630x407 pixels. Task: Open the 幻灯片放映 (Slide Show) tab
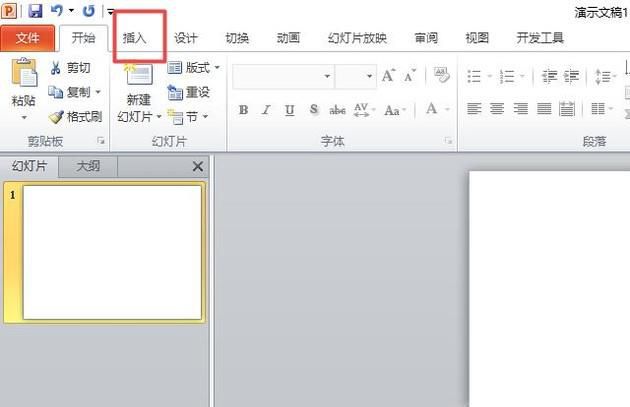(x=357, y=38)
